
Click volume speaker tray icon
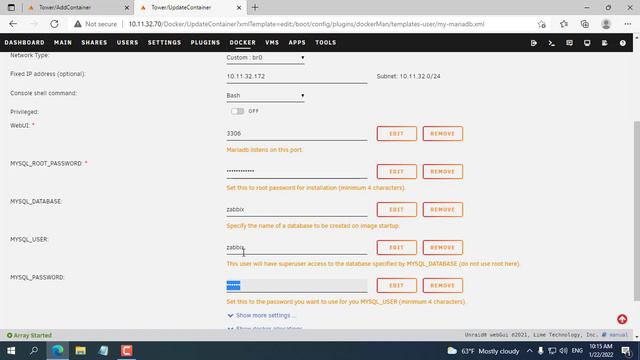pyautogui.click(x=564, y=351)
